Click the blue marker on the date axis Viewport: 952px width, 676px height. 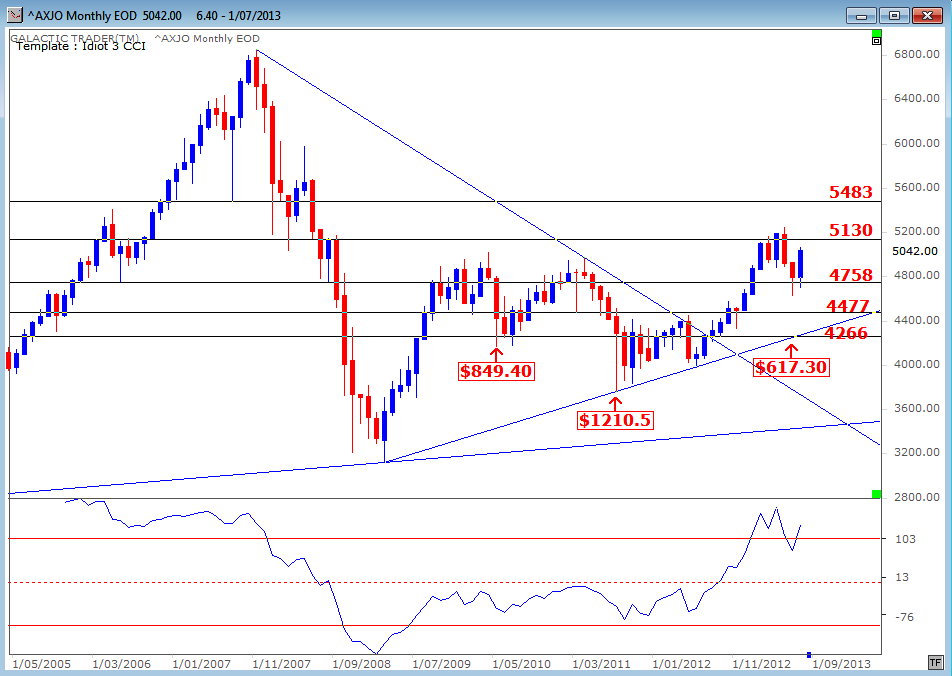pyautogui.click(x=809, y=655)
